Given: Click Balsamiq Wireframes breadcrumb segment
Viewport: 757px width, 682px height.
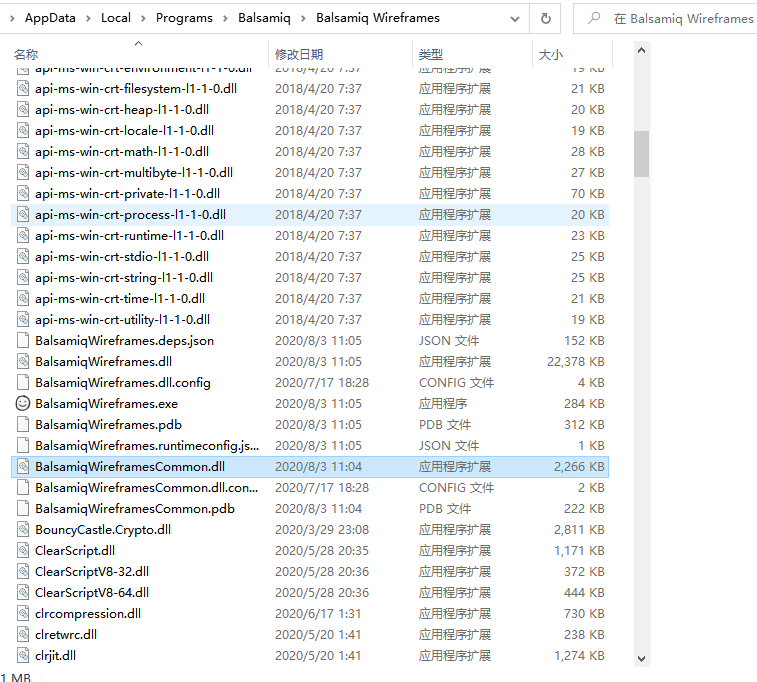Looking at the screenshot, I should [378, 18].
